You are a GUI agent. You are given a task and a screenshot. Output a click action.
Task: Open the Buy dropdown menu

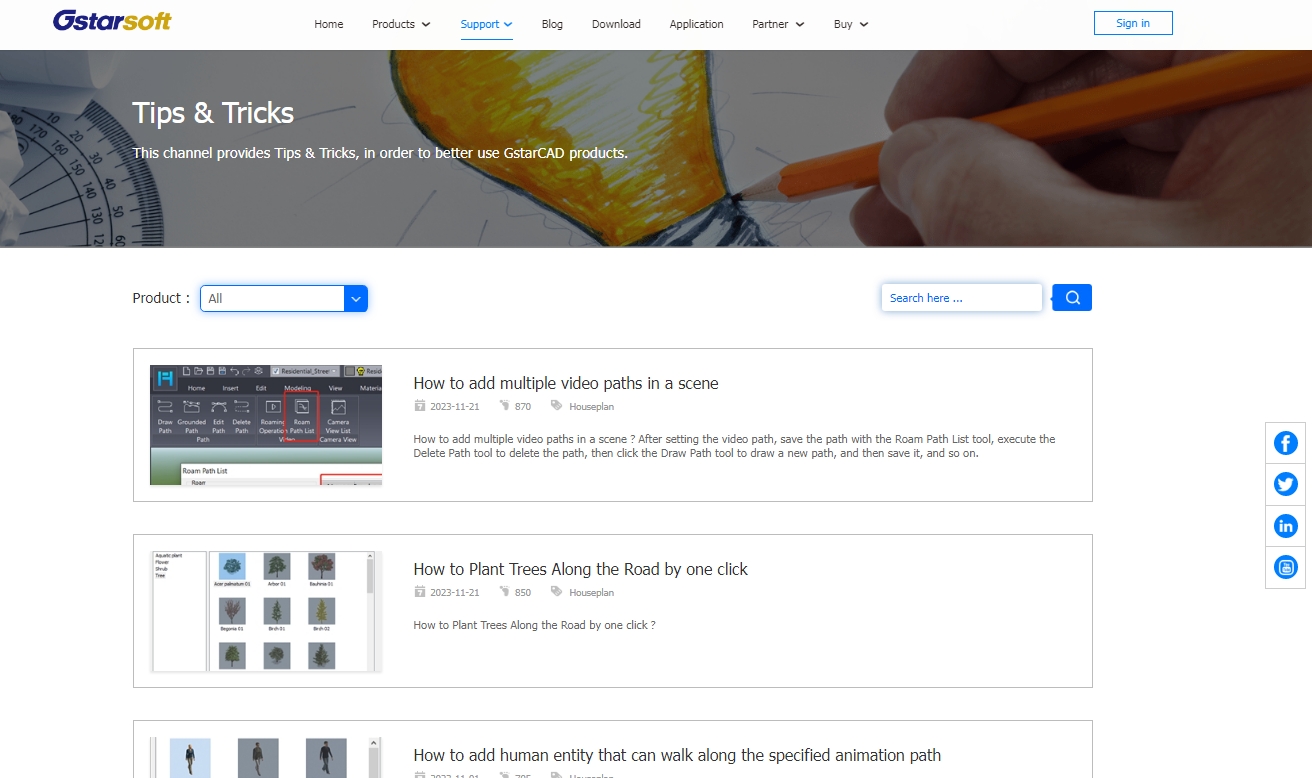tap(851, 24)
